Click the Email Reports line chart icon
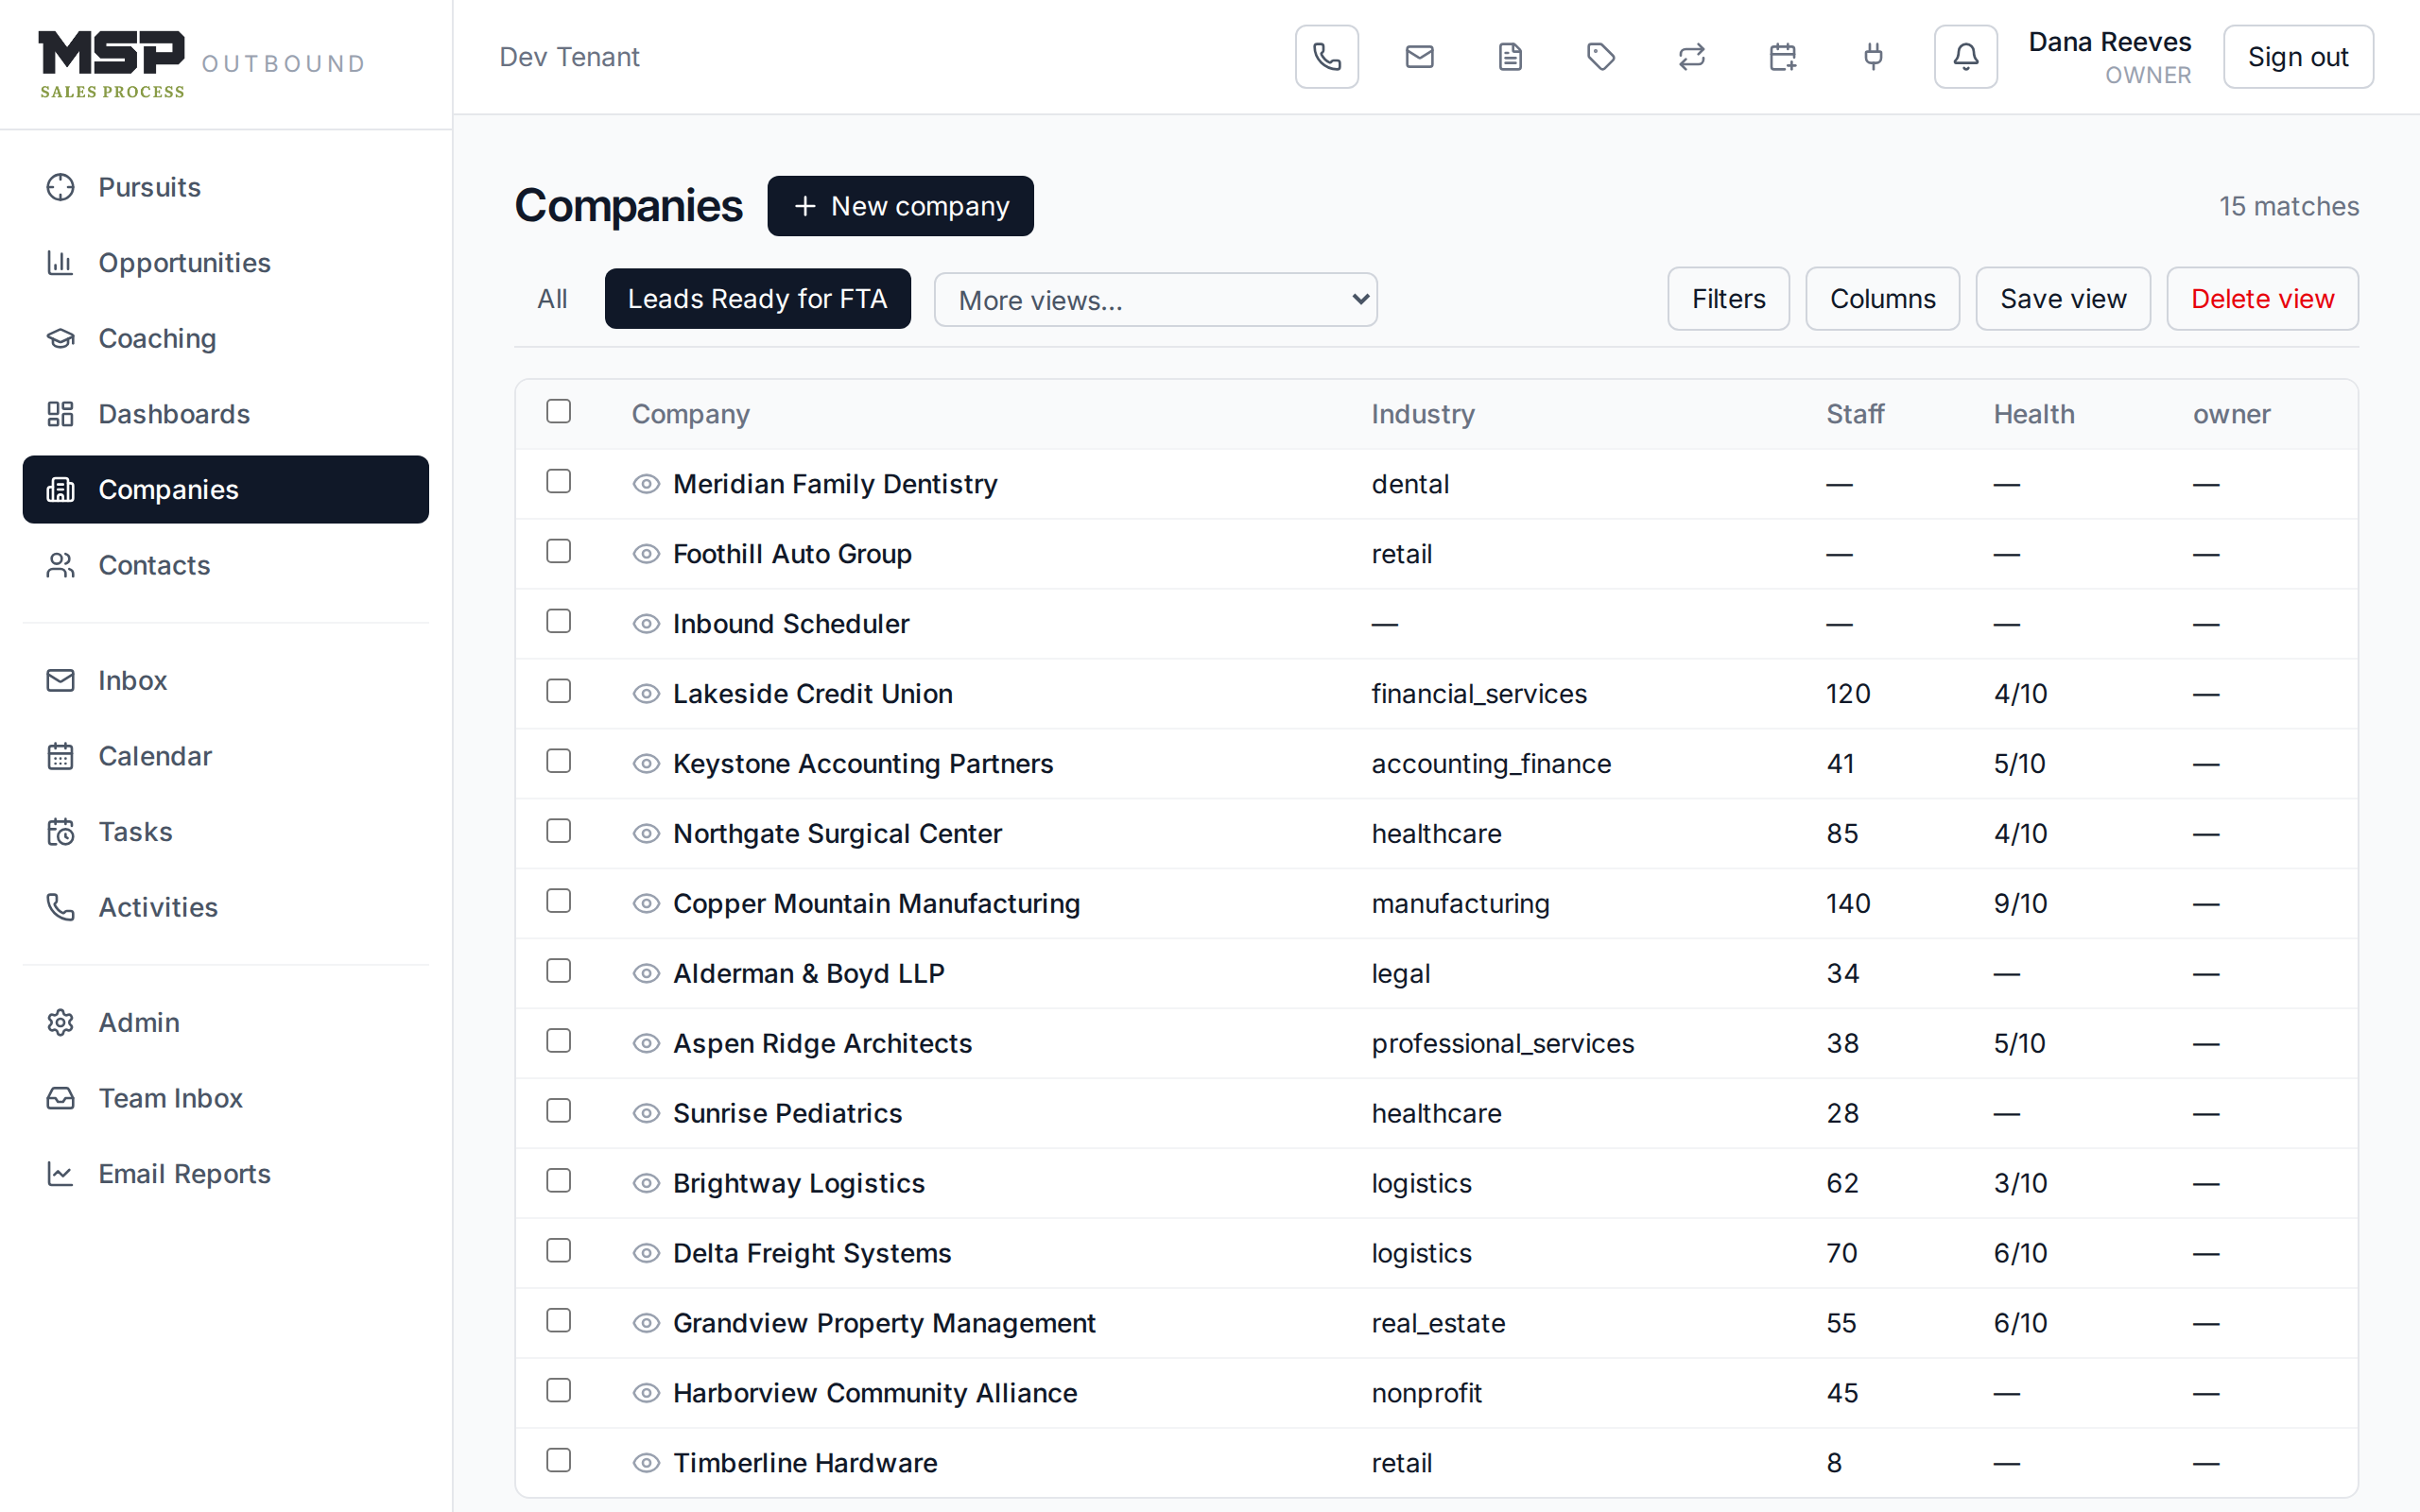The width and height of the screenshot is (2420, 1512). [61, 1174]
